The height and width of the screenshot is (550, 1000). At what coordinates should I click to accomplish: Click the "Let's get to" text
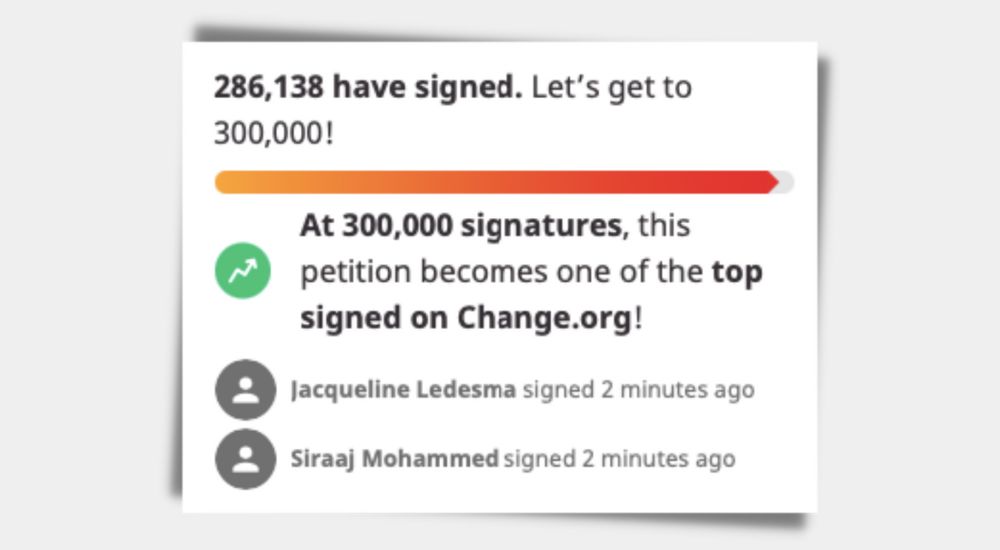611,88
